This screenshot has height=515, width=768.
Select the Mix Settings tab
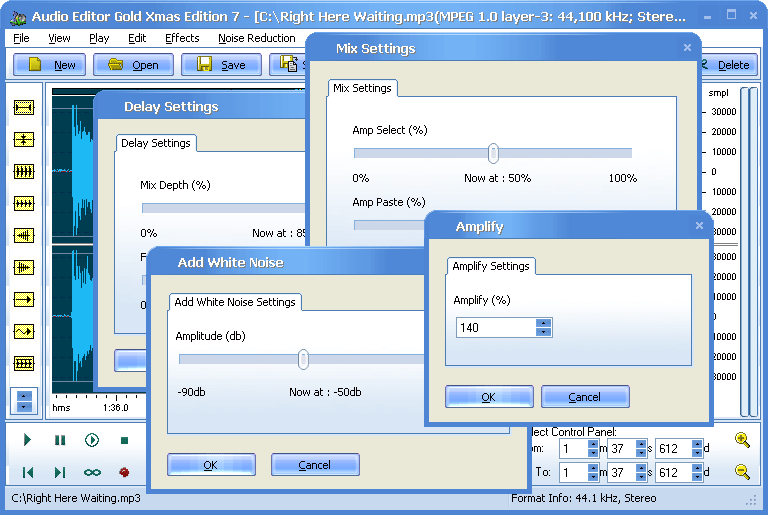362,88
